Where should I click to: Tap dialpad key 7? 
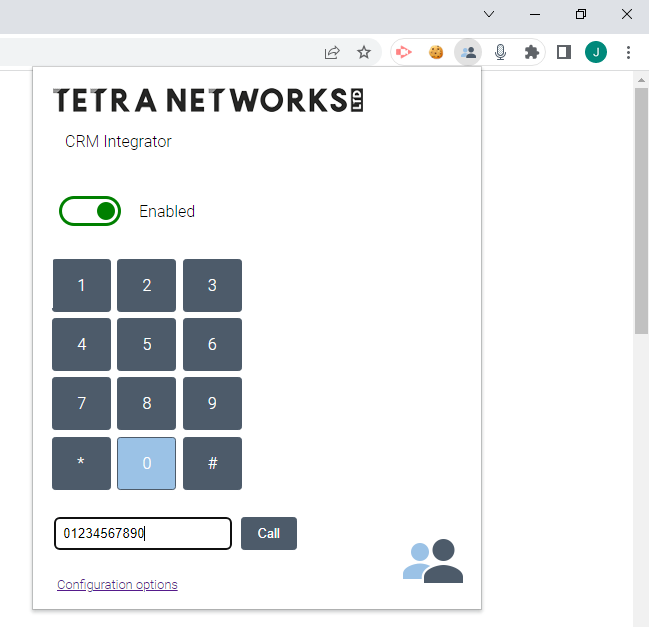point(82,404)
